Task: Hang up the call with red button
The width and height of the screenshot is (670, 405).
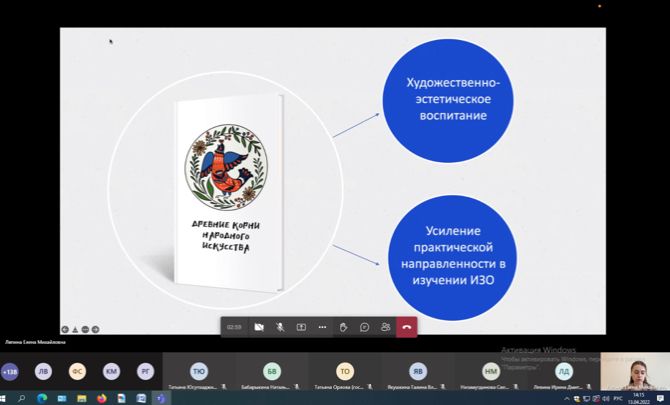Action: 407,326
